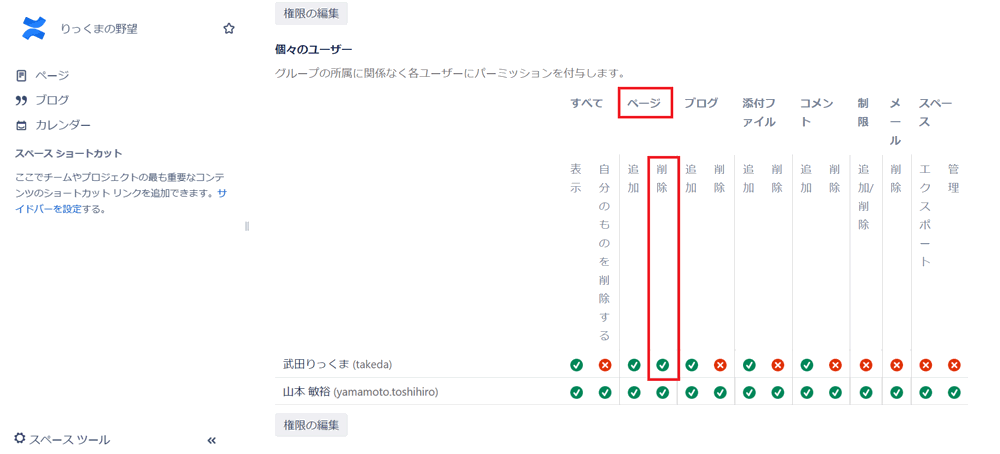Open the カレンダー sidebar item
Image resolution: width=1000 pixels, height=454 pixels.
53,125
